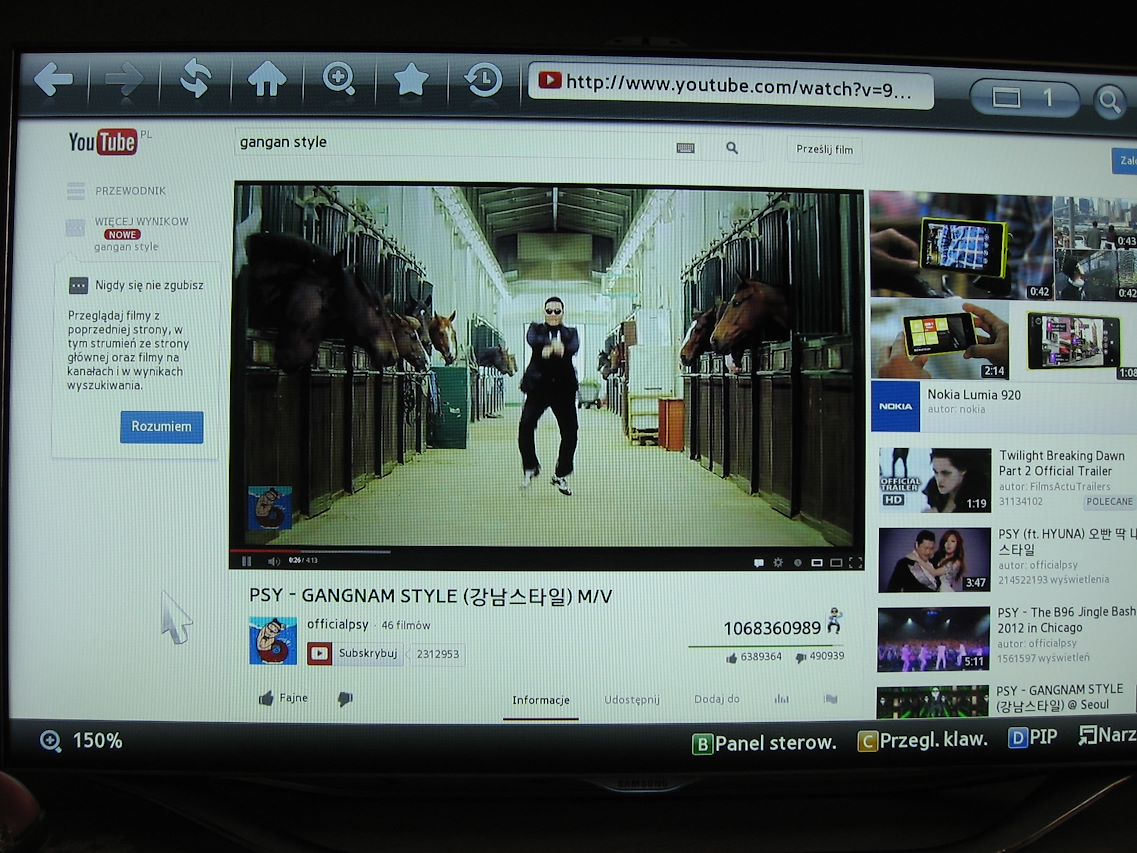The height and width of the screenshot is (853, 1137).
Task: Open browsing history clock icon
Action: coord(483,80)
